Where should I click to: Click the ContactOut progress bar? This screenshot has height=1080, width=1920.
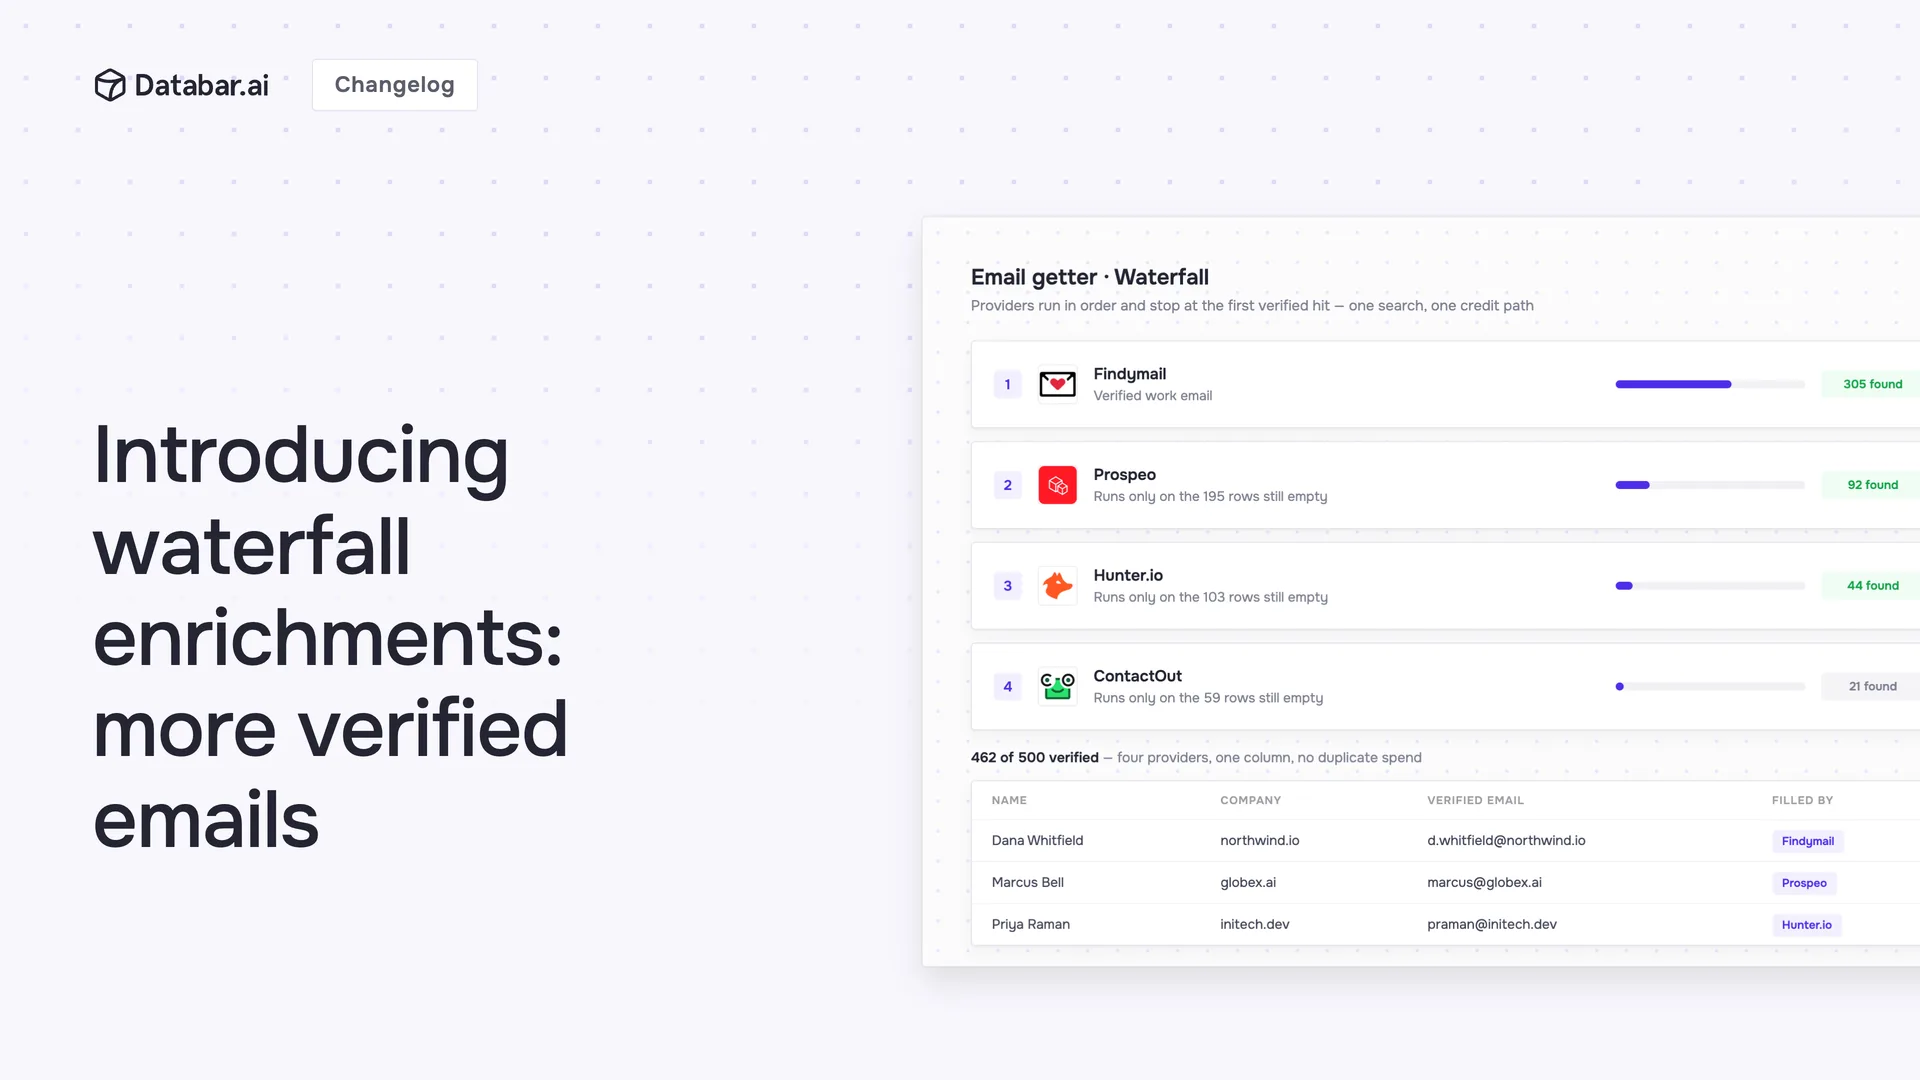tap(1710, 686)
